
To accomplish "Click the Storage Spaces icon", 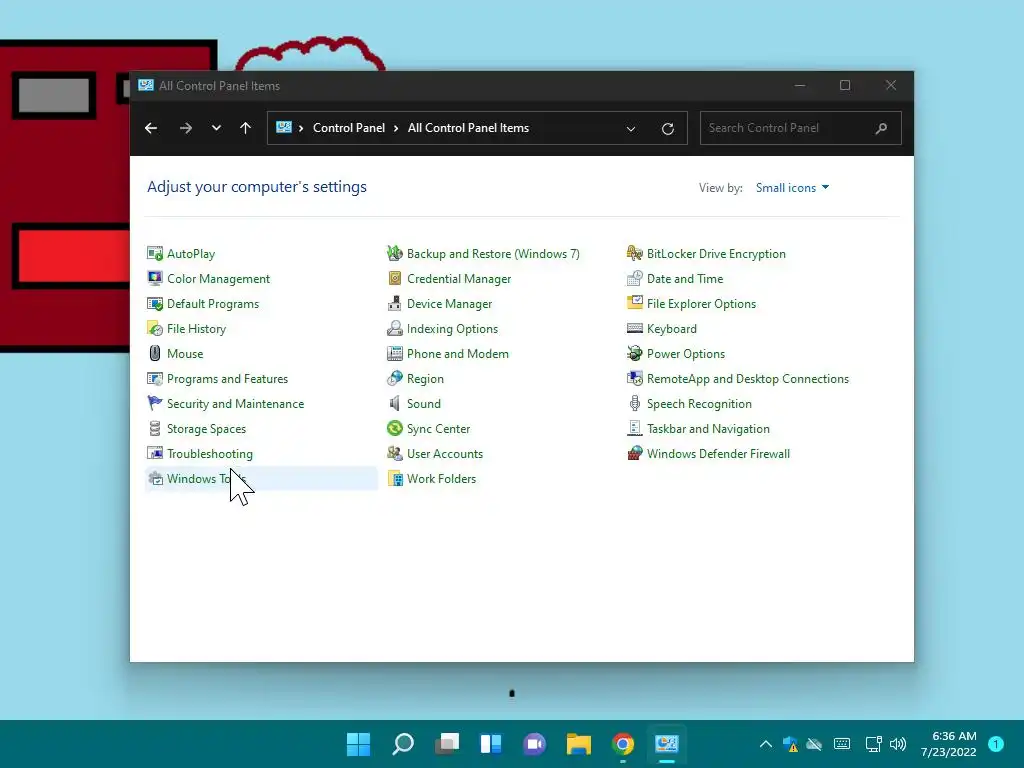I will point(155,428).
